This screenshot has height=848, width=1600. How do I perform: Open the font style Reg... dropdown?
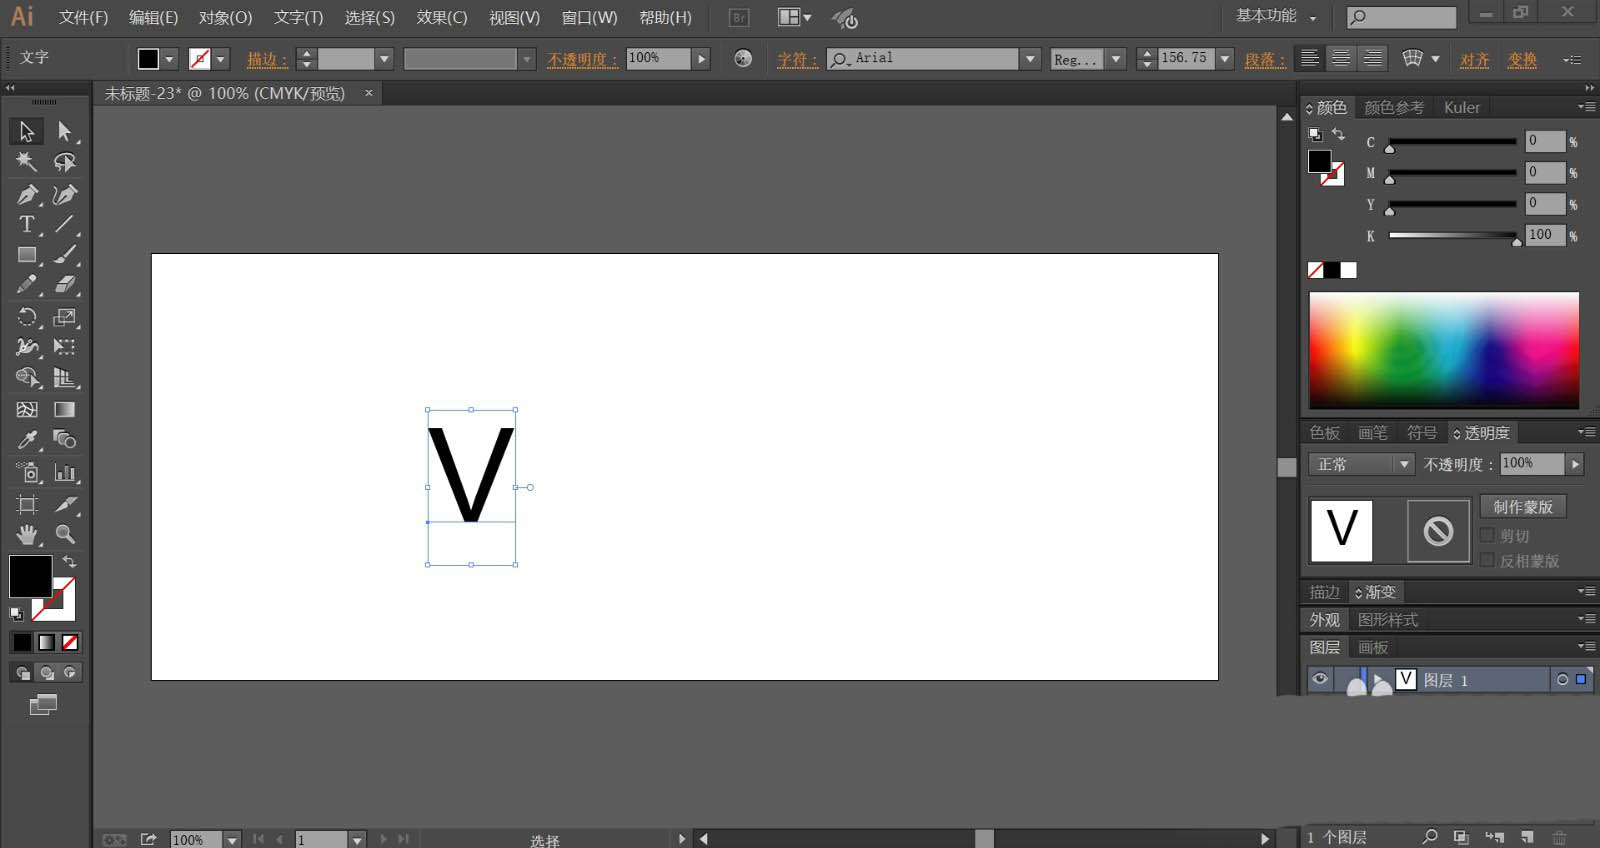pyautogui.click(x=1117, y=59)
